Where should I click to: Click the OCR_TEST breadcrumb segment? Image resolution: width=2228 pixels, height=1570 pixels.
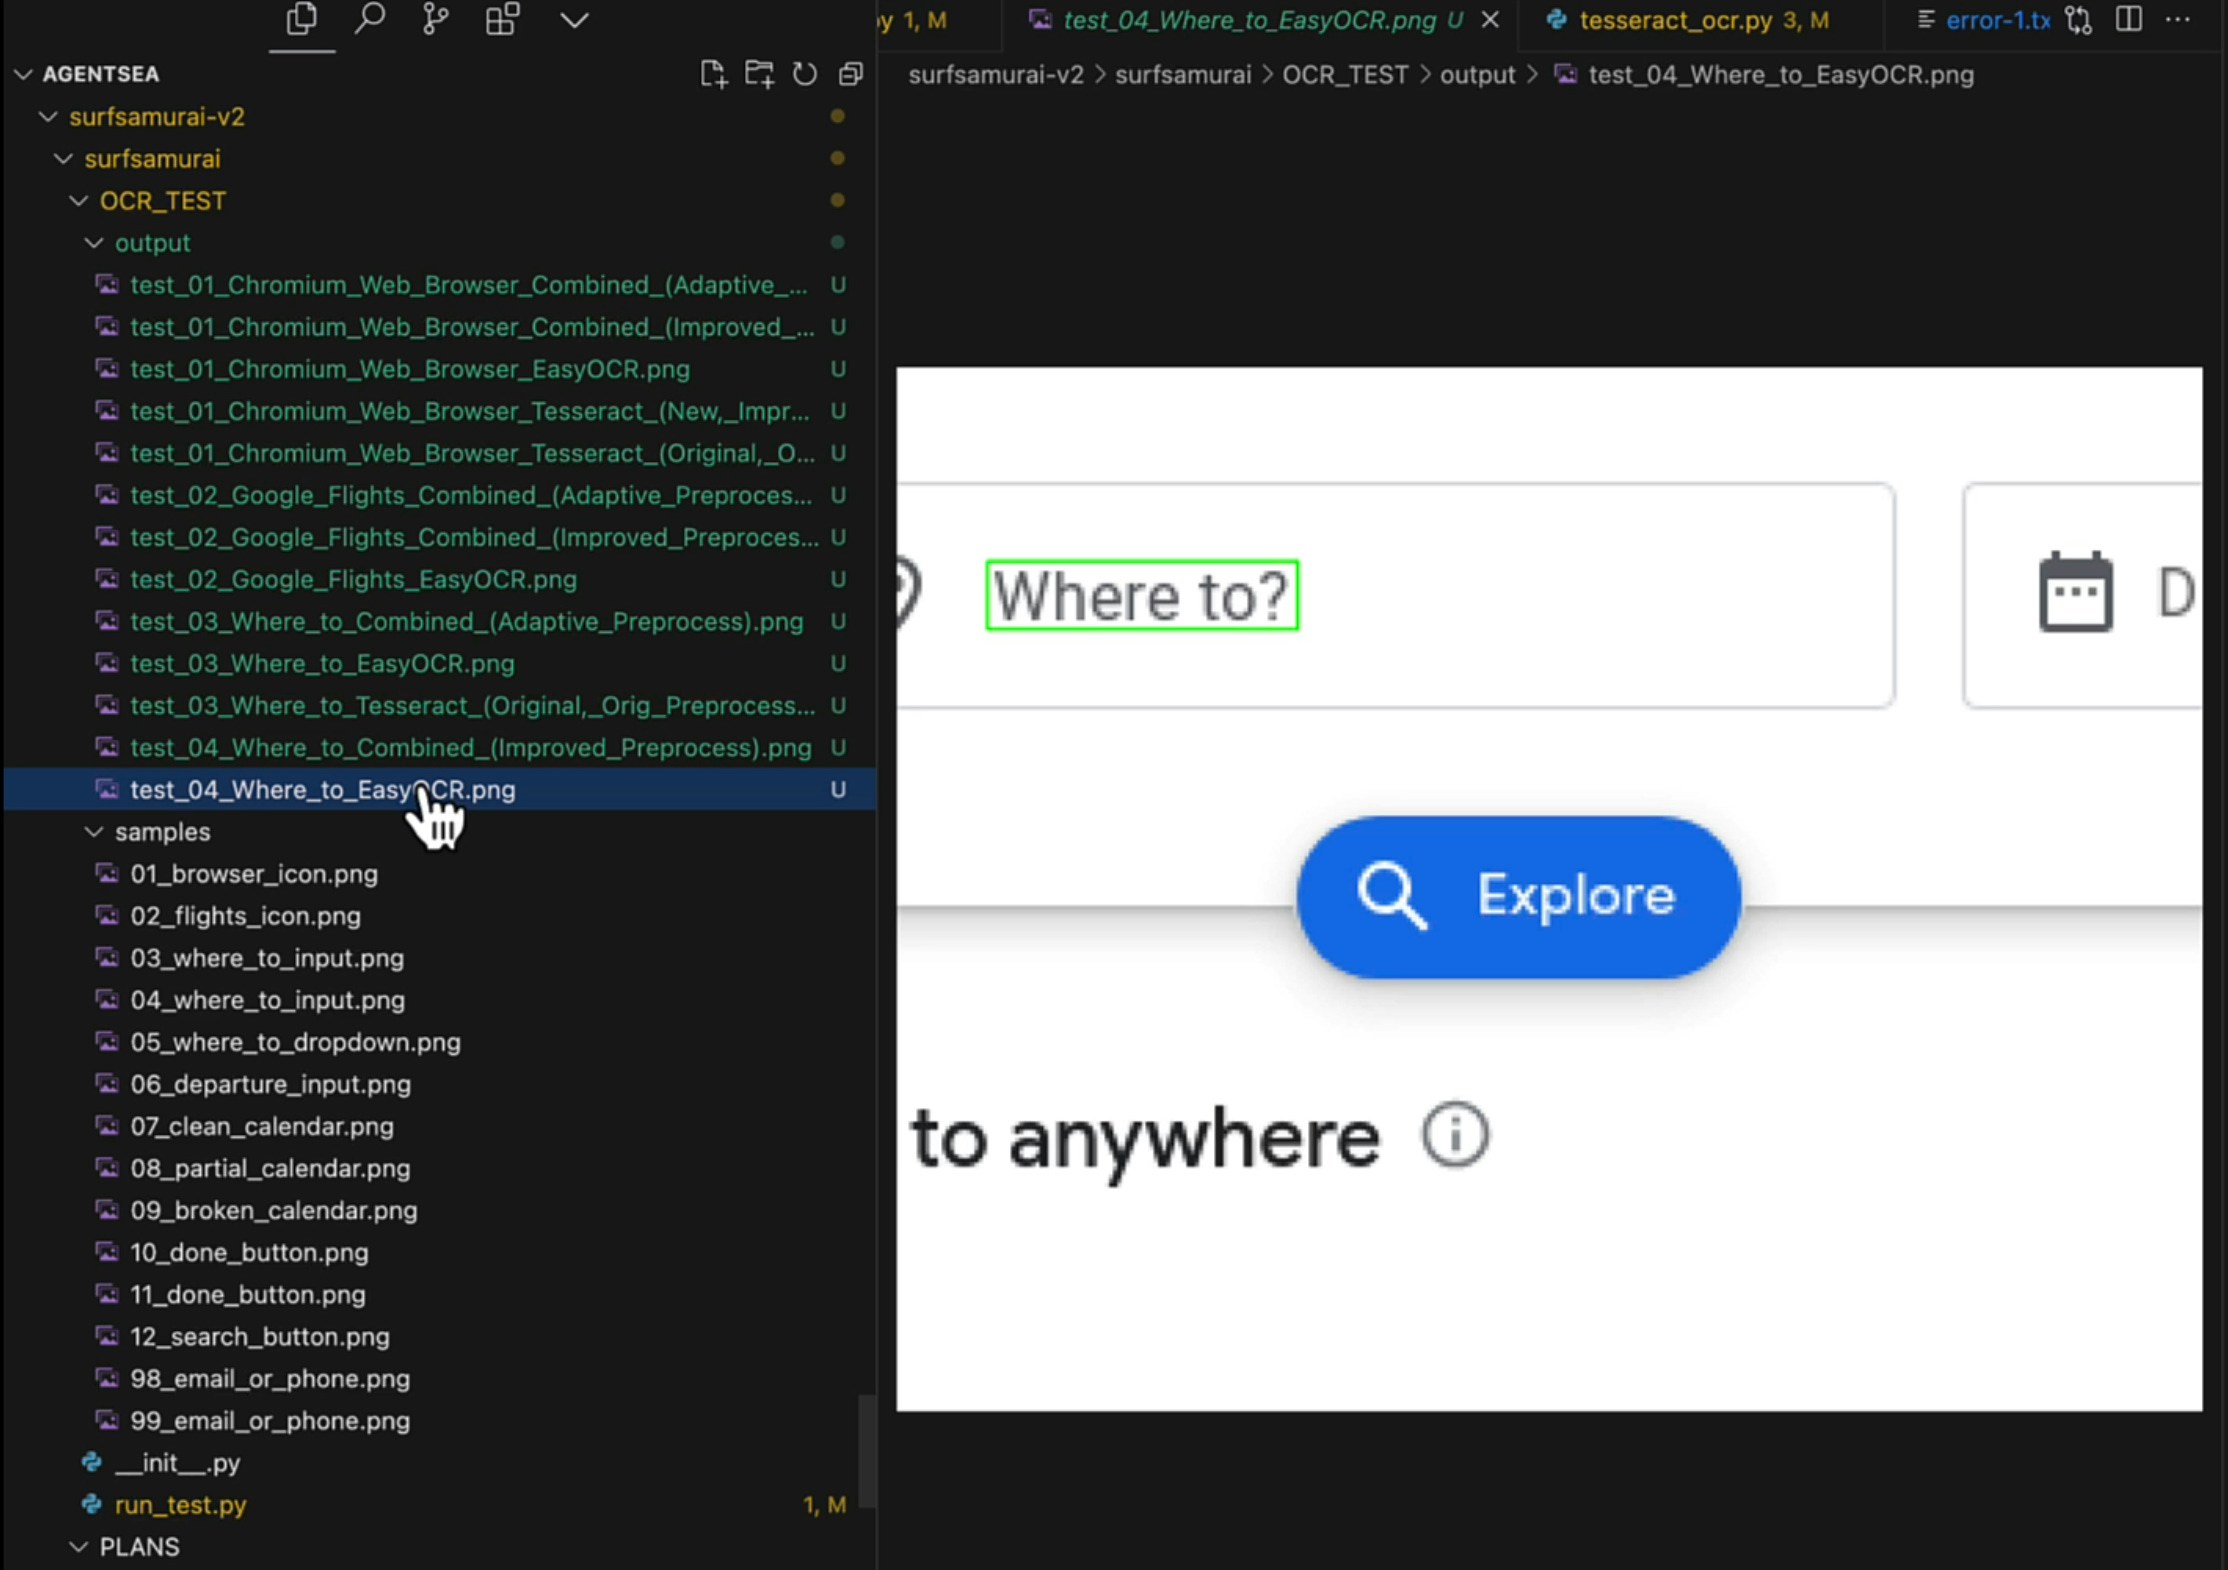tap(1345, 75)
